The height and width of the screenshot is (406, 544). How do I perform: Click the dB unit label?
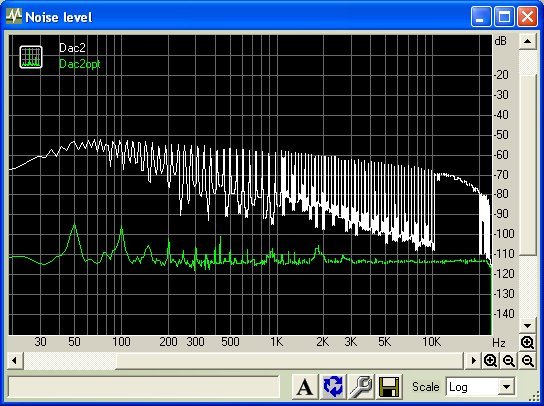[x=500, y=41]
